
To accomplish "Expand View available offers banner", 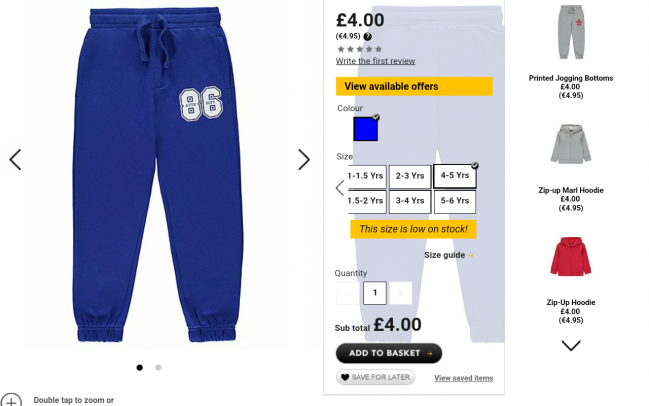I will point(414,86).
